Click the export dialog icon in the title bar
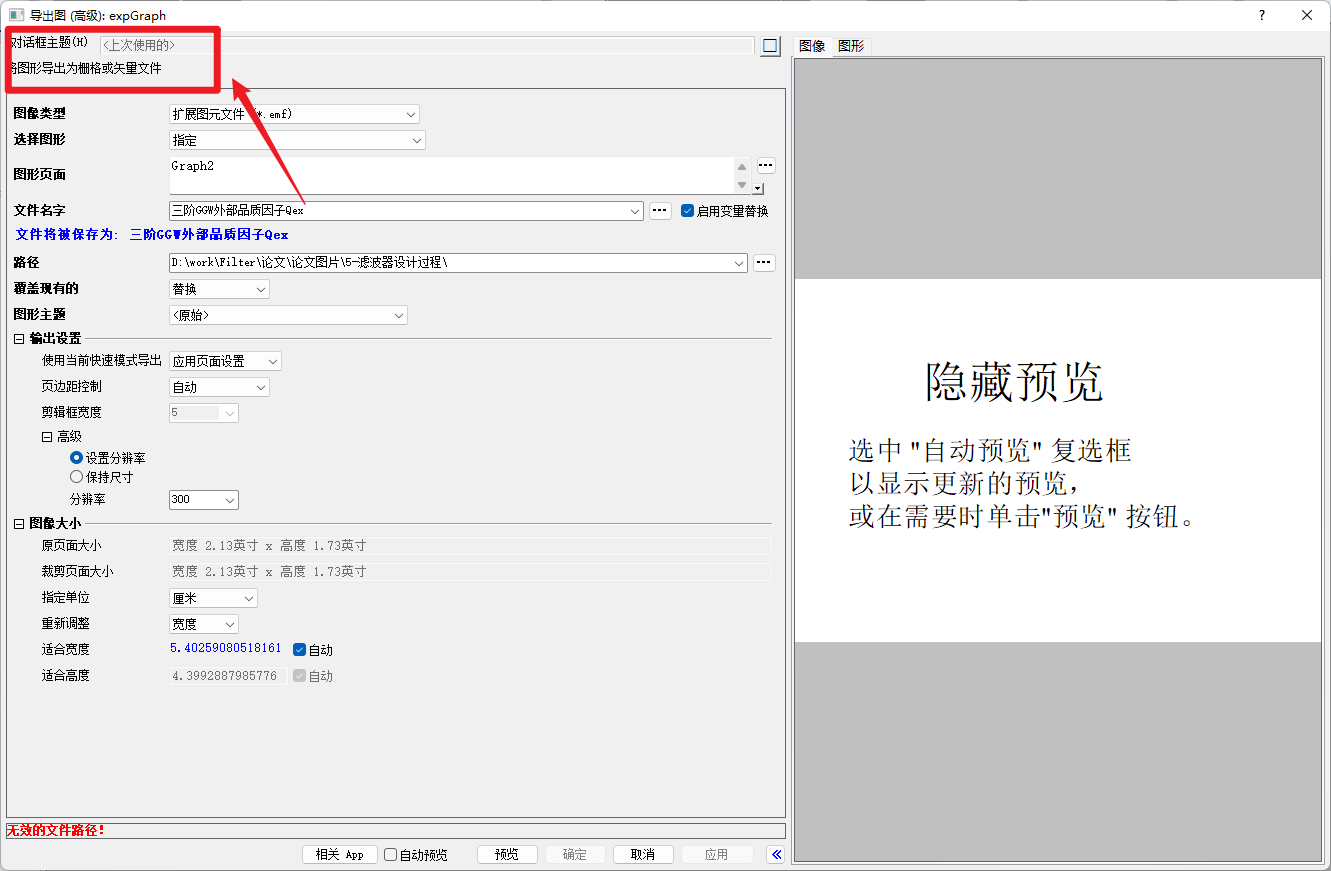The height and width of the screenshot is (871, 1331). pos(14,15)
